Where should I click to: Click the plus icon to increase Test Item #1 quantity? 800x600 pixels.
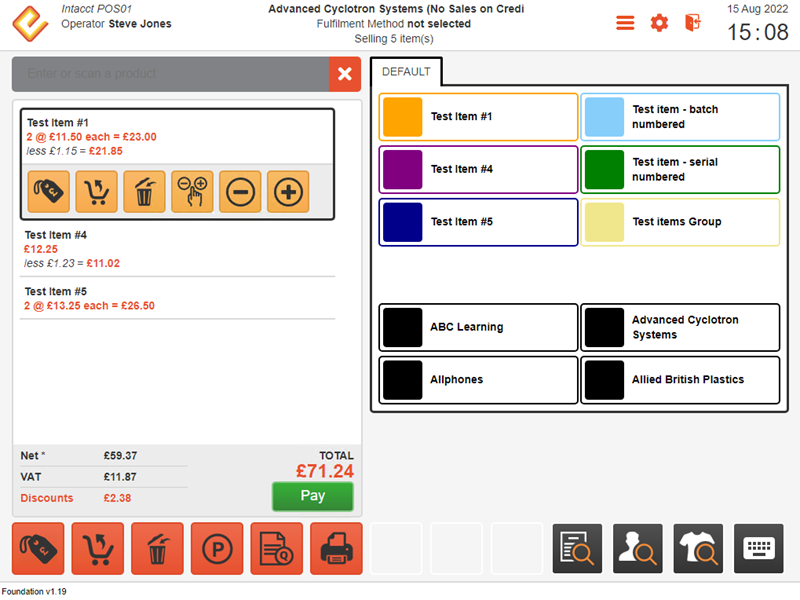tap(288, 191)
